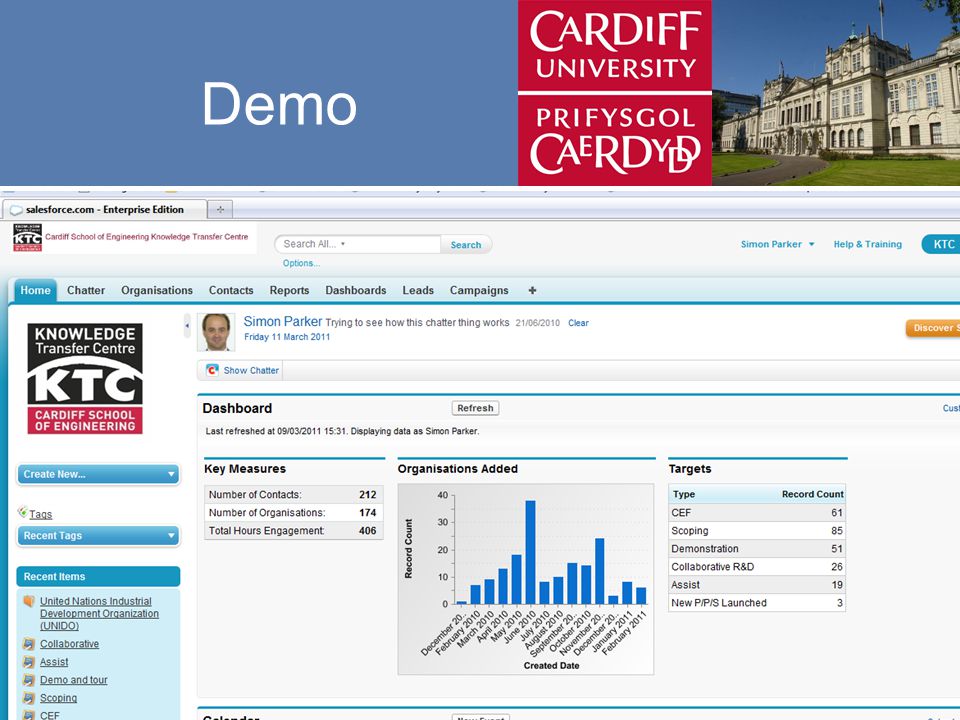Click the Search button

click(x=466, y=244)
